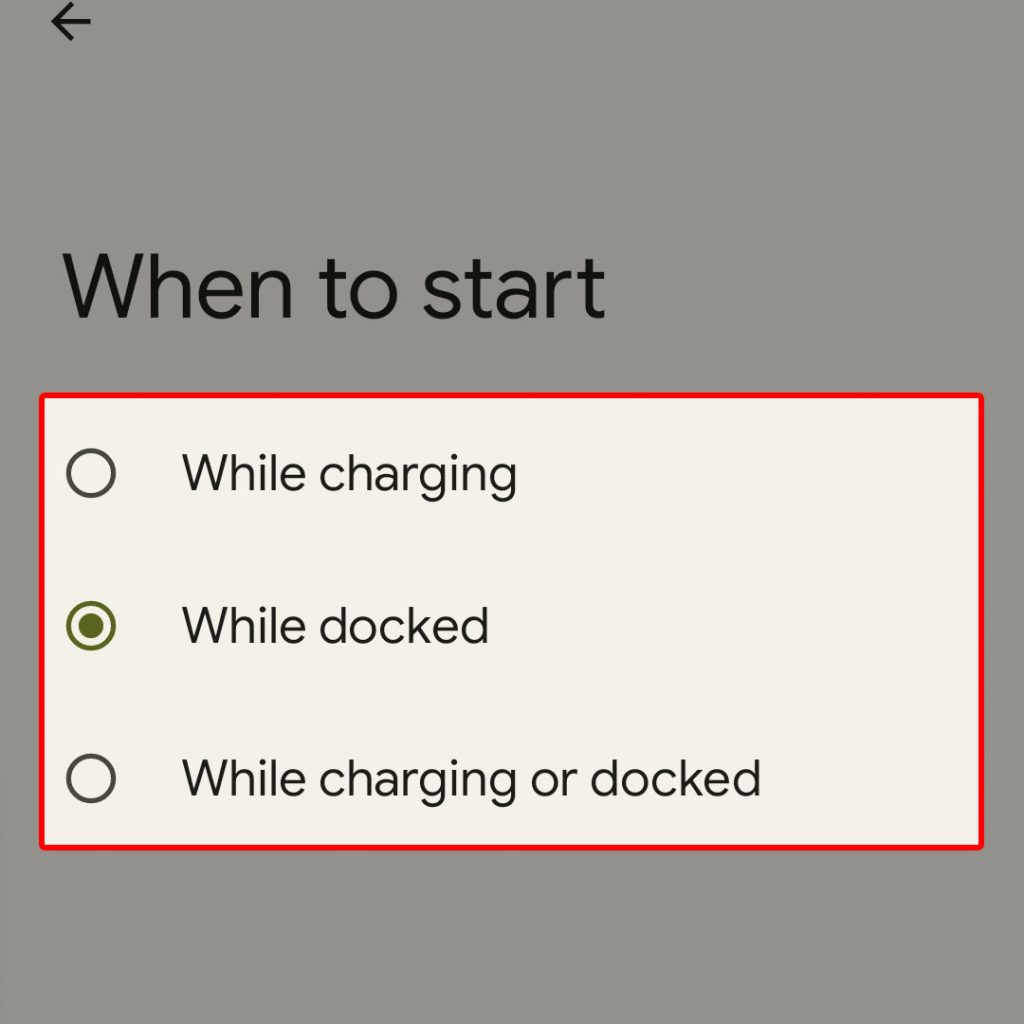Click the word "start" in the heading
The width and height of the screenshot is (1024, 1024).
[x=513, y=288]
